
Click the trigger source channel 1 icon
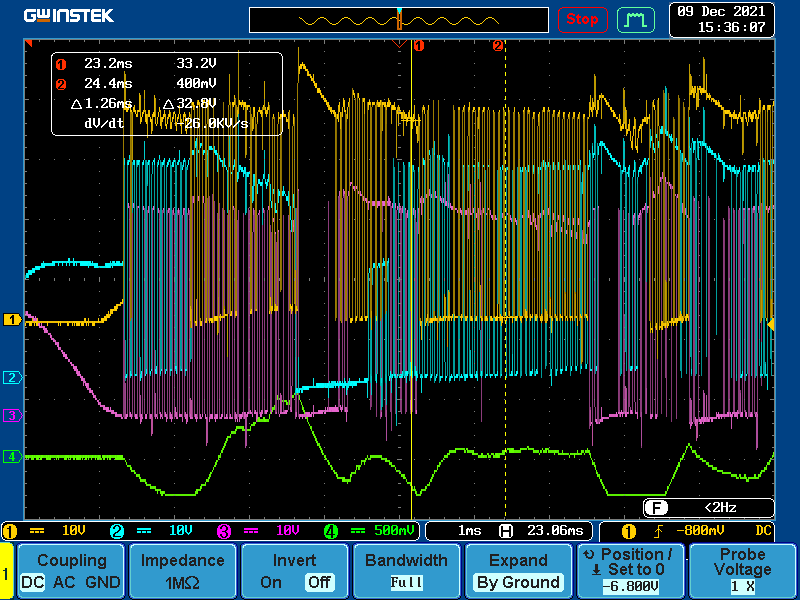pos(629,532)
